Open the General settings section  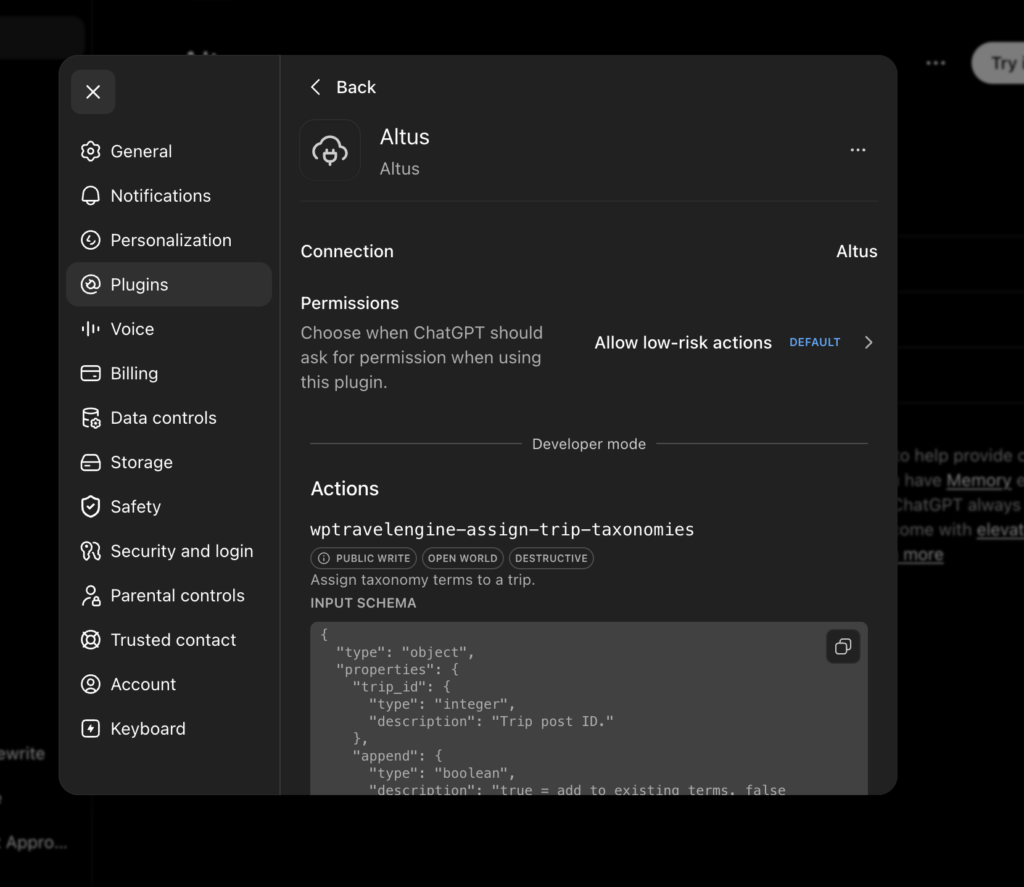click(168, 151)
